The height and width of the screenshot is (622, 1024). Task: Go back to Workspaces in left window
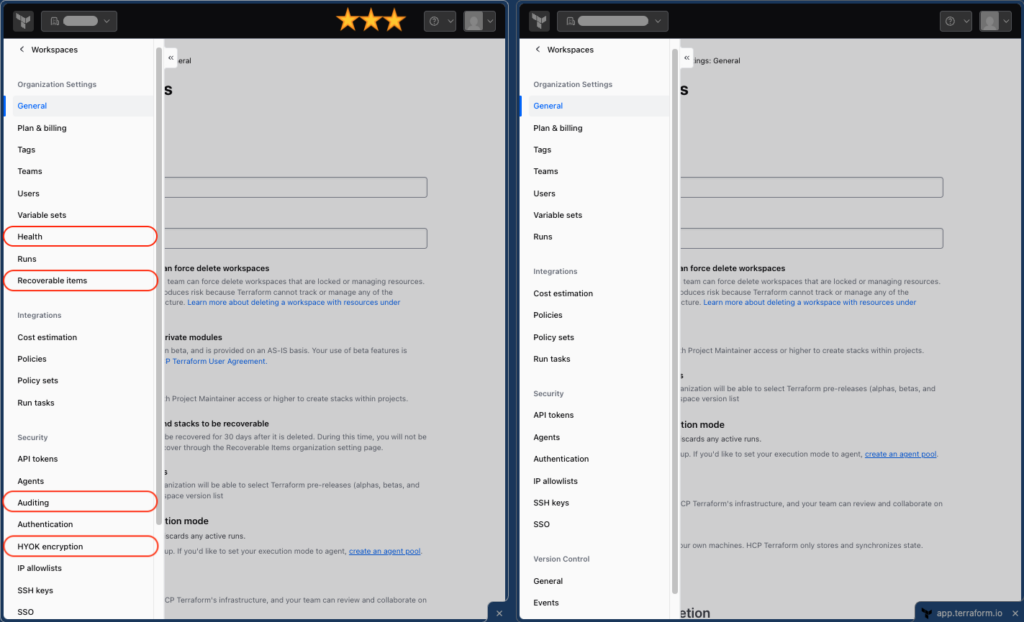point(48,50)
